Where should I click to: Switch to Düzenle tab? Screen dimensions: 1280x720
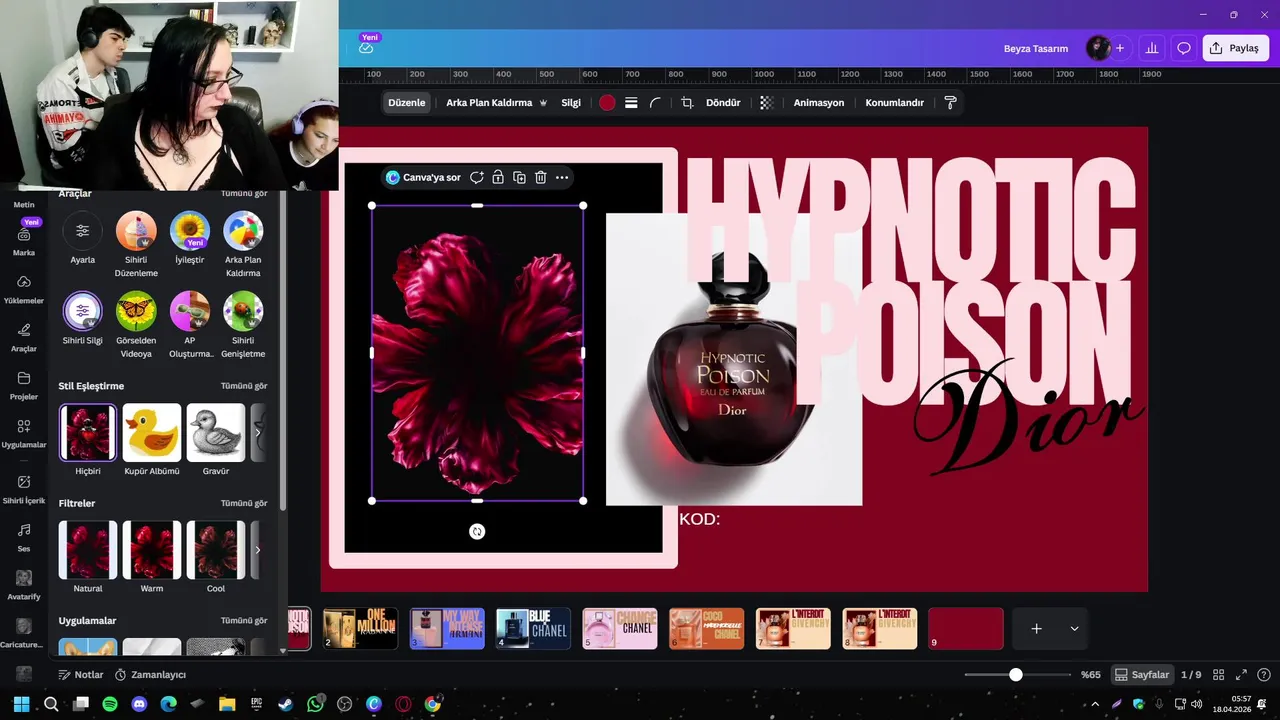[407, 102]
